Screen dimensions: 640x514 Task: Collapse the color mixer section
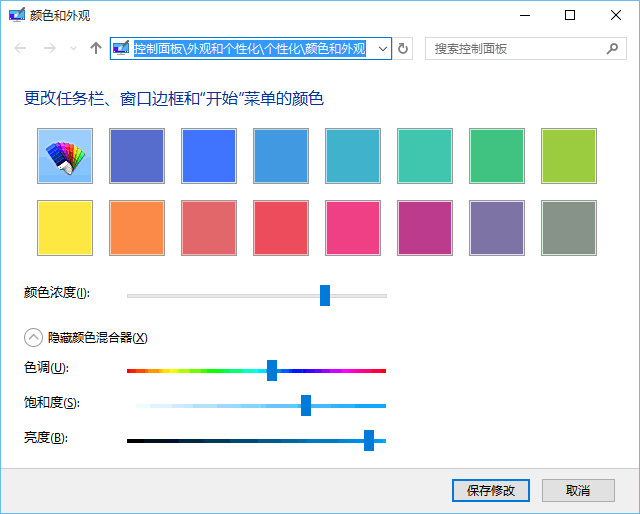34,338
